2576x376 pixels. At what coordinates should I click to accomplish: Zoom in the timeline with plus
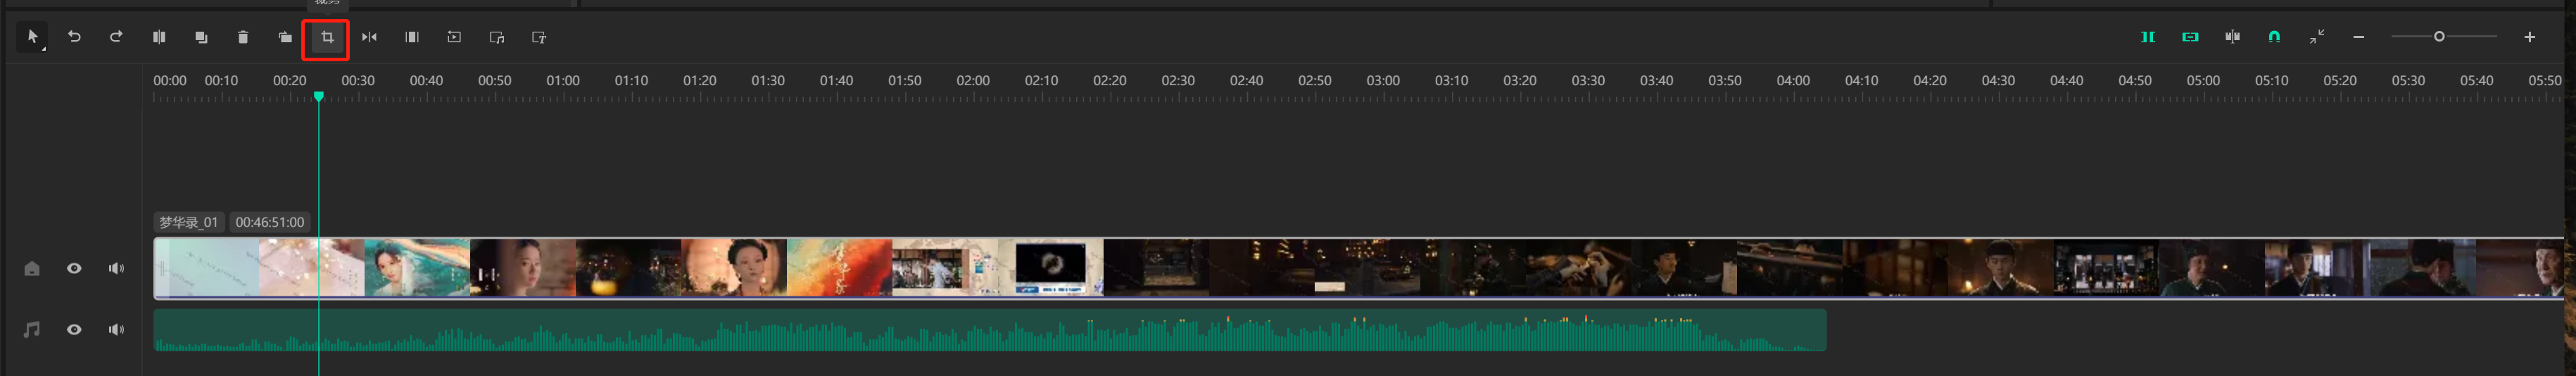click(x=2530, y=37)
